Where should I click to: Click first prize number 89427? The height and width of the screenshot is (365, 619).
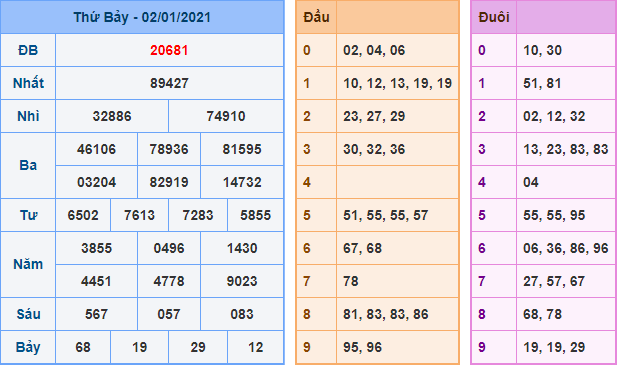169,83
